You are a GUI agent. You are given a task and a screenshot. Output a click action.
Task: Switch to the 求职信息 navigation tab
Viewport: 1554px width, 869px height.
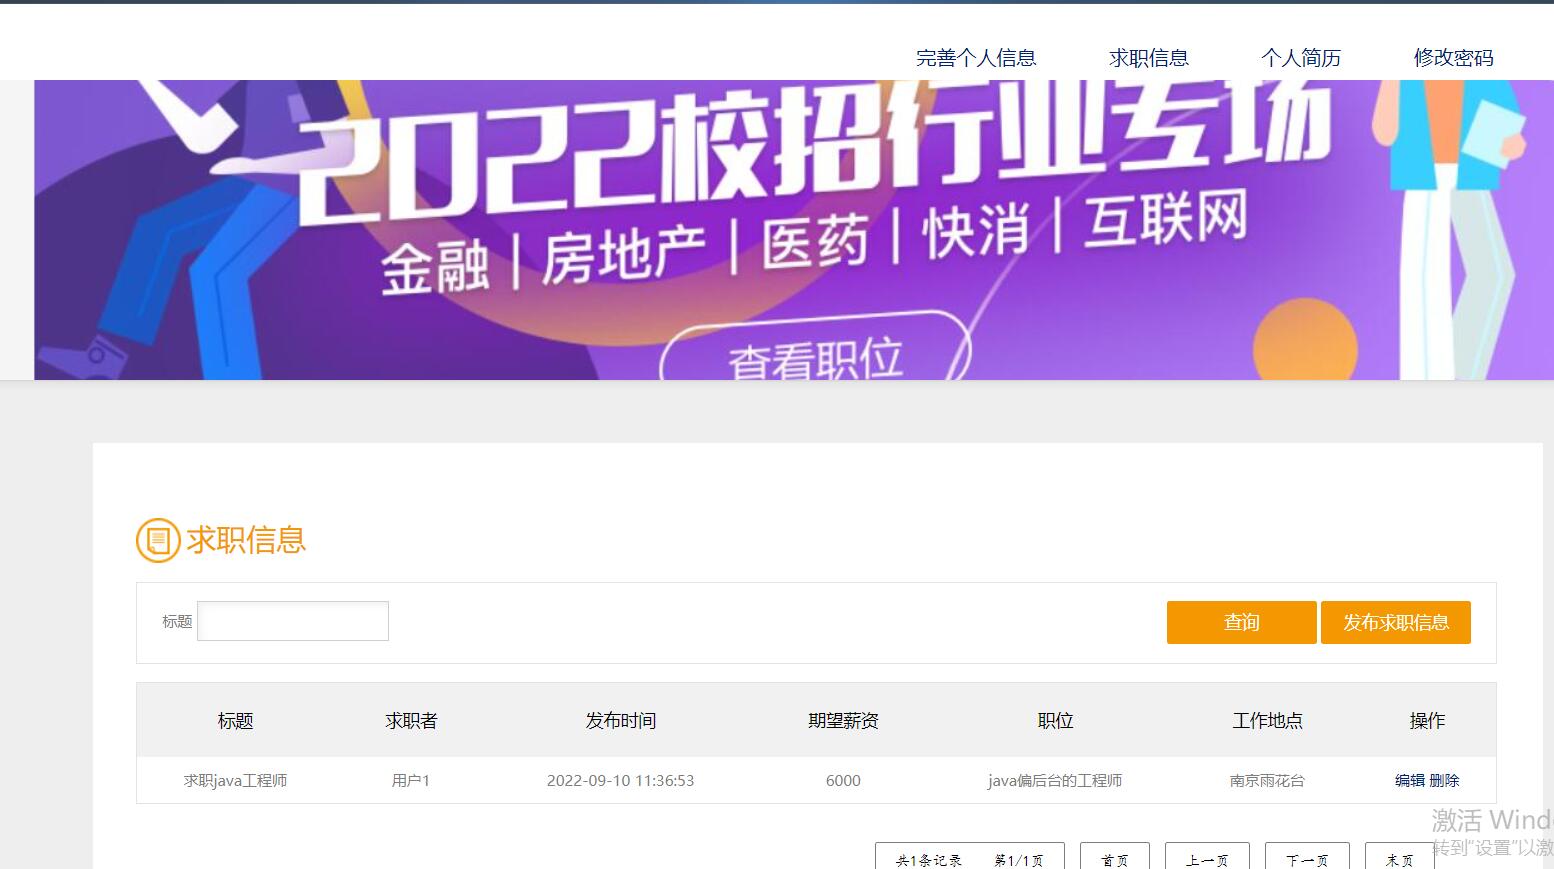[1148, 57]
